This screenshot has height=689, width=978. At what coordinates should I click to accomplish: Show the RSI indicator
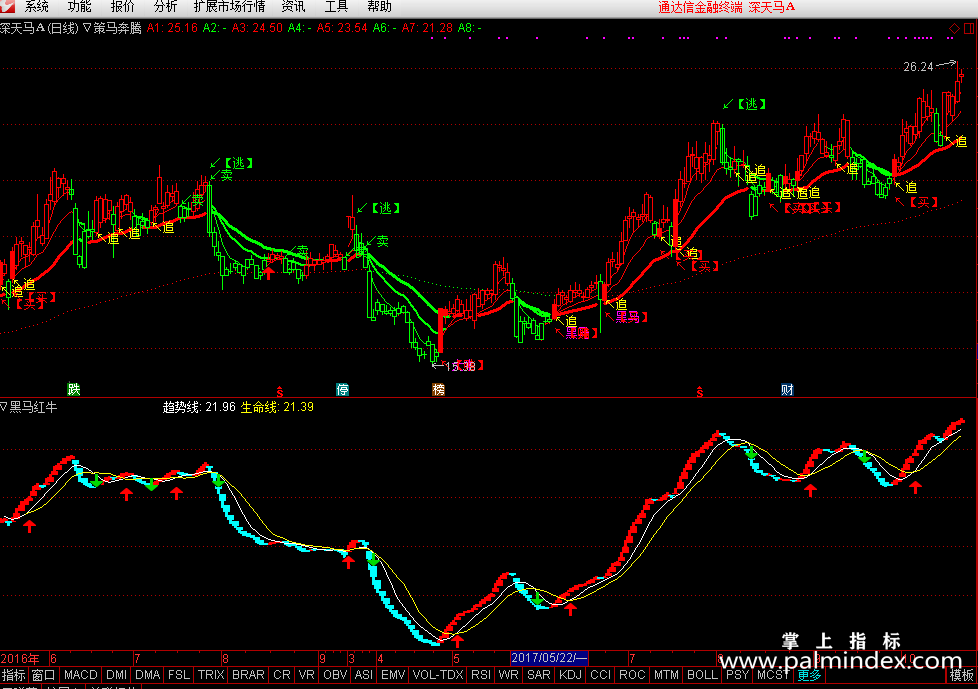click(x=480, y=675)
